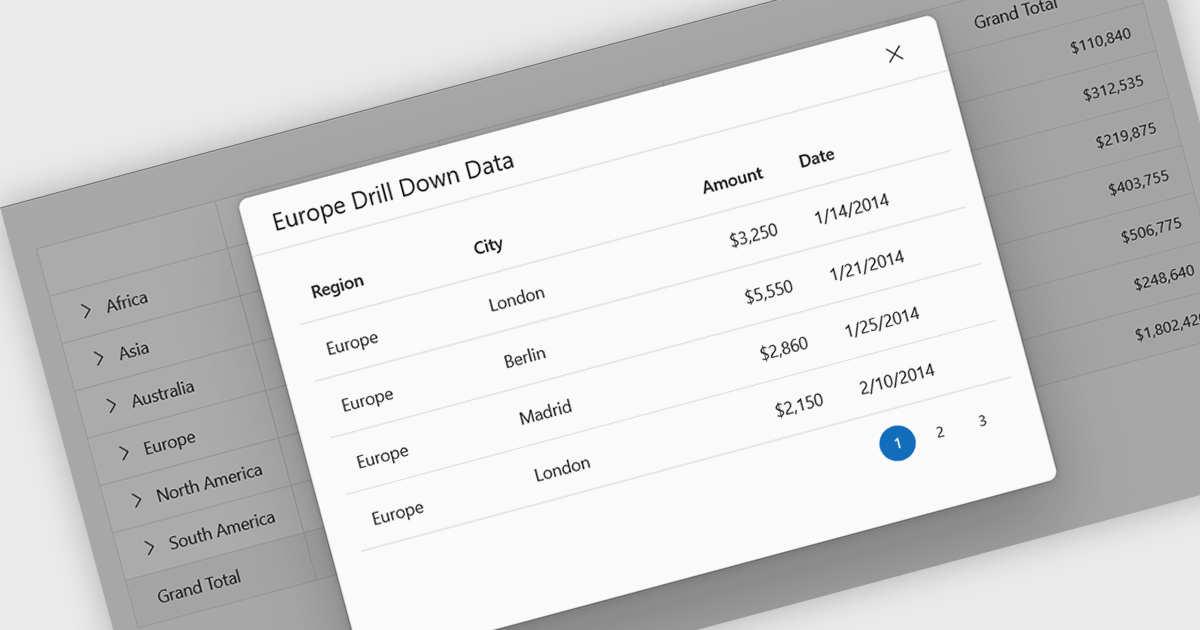Select the Madrid city cell
1200x630 pixels.
tap(545, 412)
